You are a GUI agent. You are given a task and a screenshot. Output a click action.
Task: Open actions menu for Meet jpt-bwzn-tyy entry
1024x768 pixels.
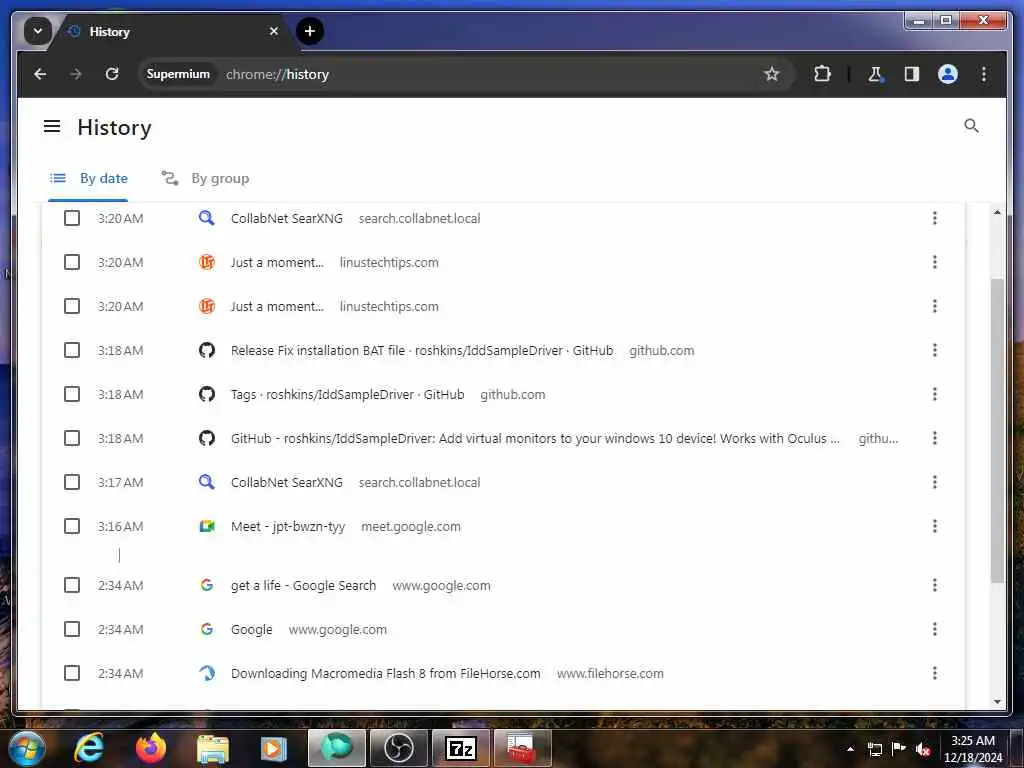(x=935, y=526)
